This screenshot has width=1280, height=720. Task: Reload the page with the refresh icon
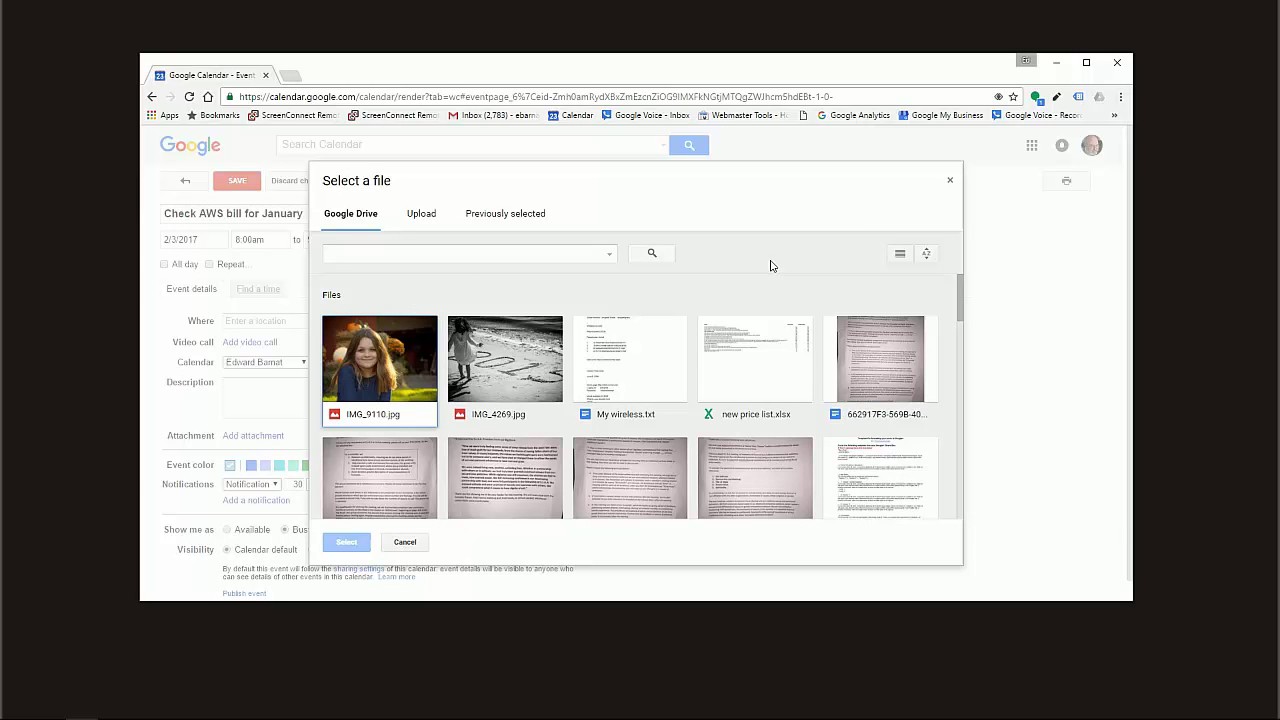click(189, 97)
